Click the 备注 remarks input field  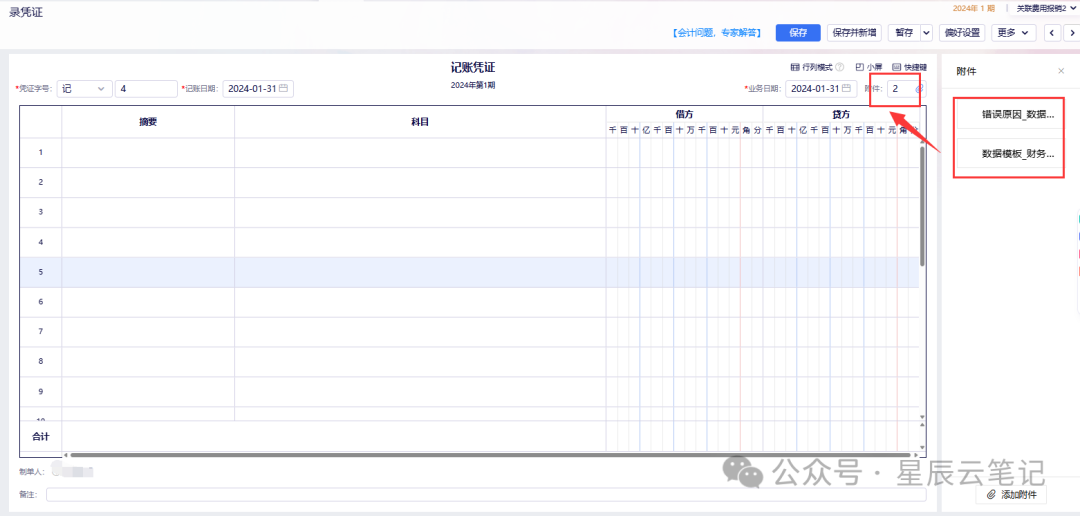tap(486, 495)
